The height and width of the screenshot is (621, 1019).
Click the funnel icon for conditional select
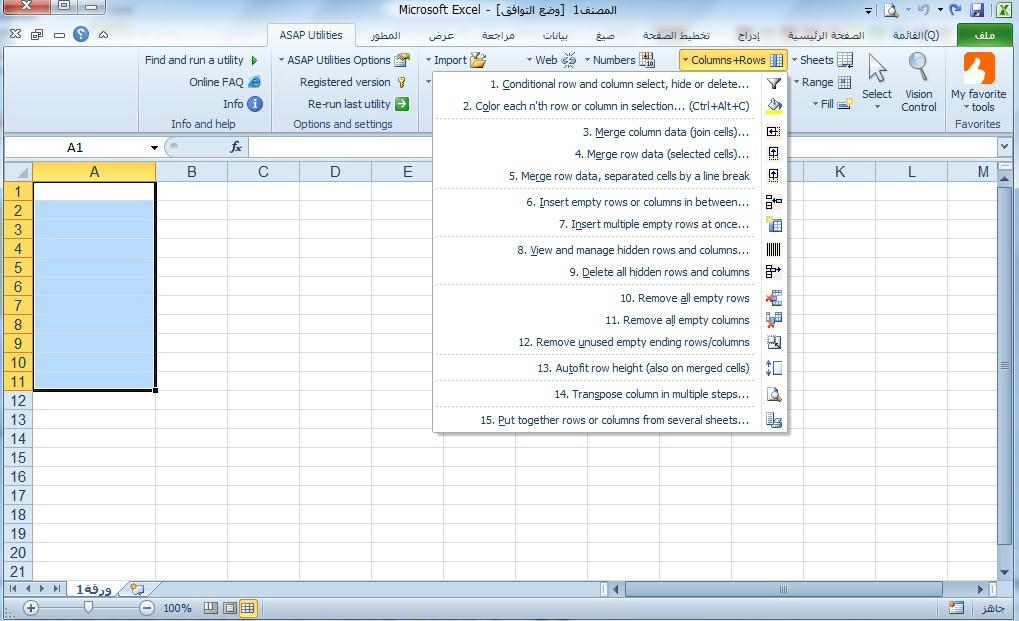(x=773, y=84)
